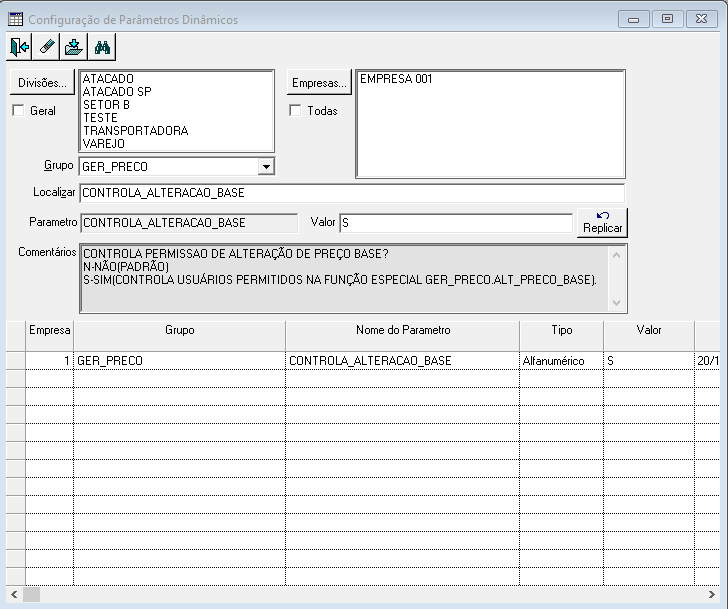Select TESTE division
The height and width of the screenshot is (609, 728).
click(100, 118)
